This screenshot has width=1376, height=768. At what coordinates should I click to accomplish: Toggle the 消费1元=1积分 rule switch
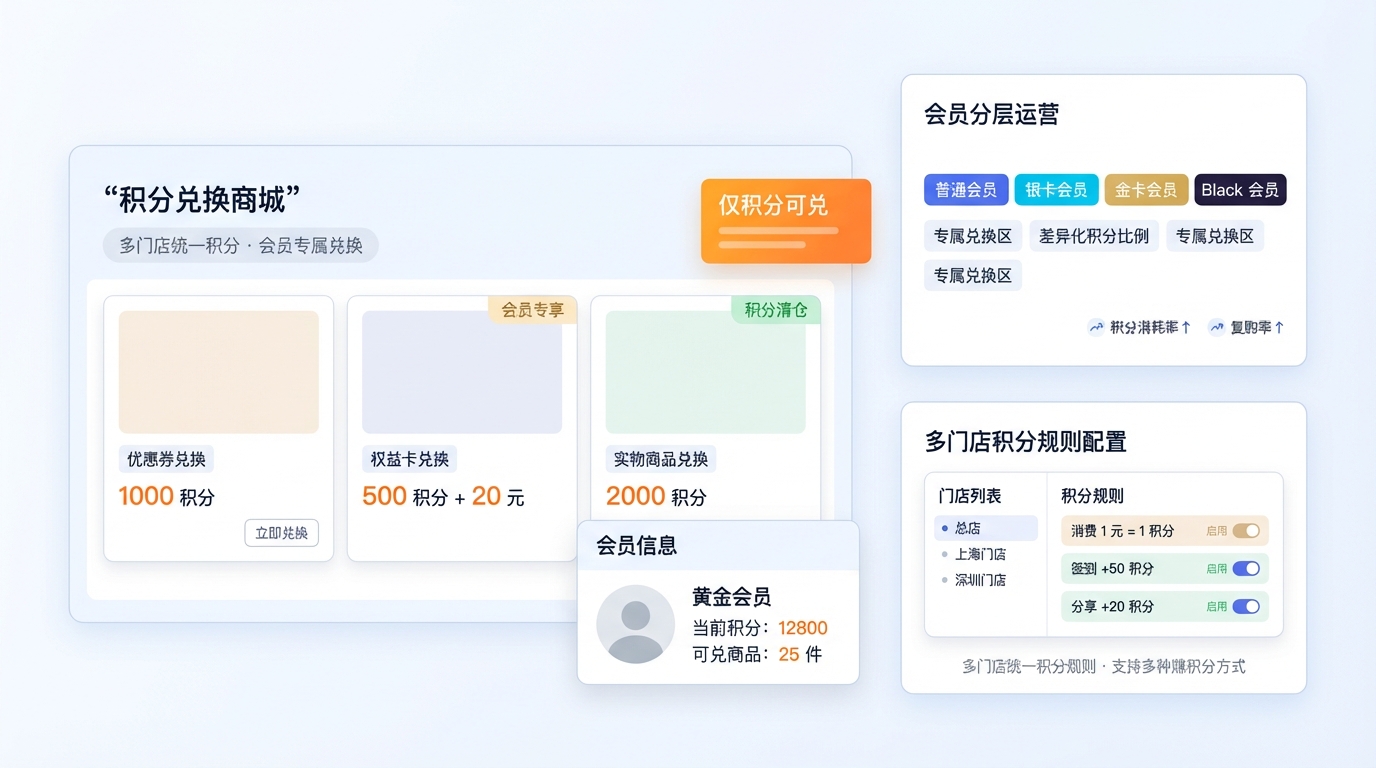point(1245,531)
